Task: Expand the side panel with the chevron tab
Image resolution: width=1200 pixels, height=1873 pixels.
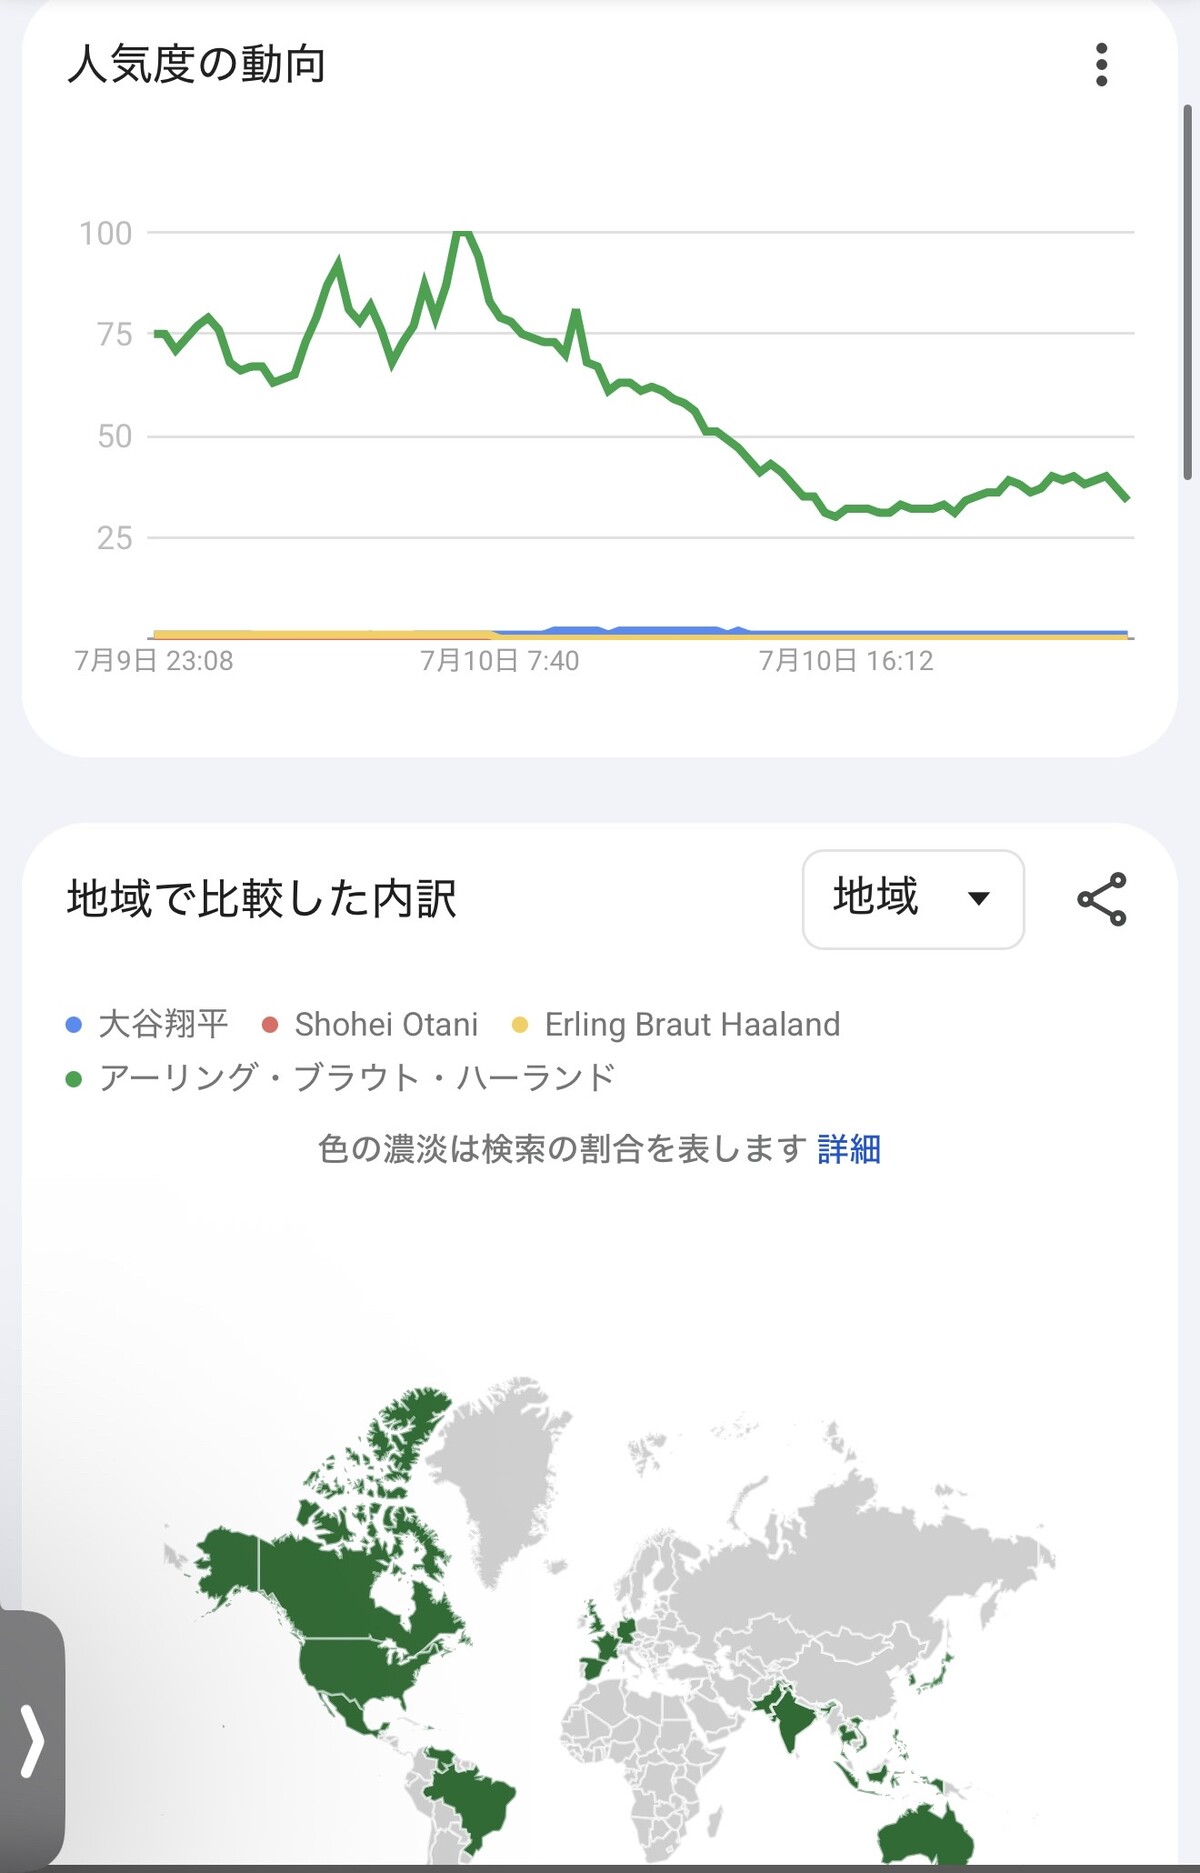Action: tap(32, 1741)
